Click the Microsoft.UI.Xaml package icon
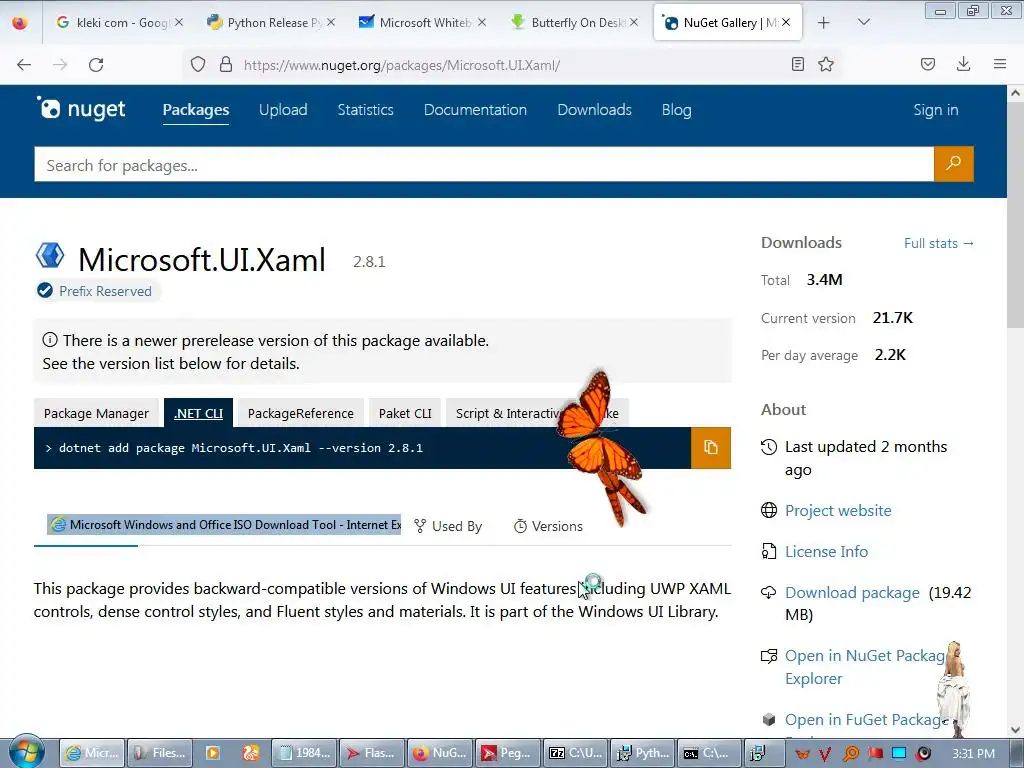Viewport: 1024px width, 768px height. [50, 255]
